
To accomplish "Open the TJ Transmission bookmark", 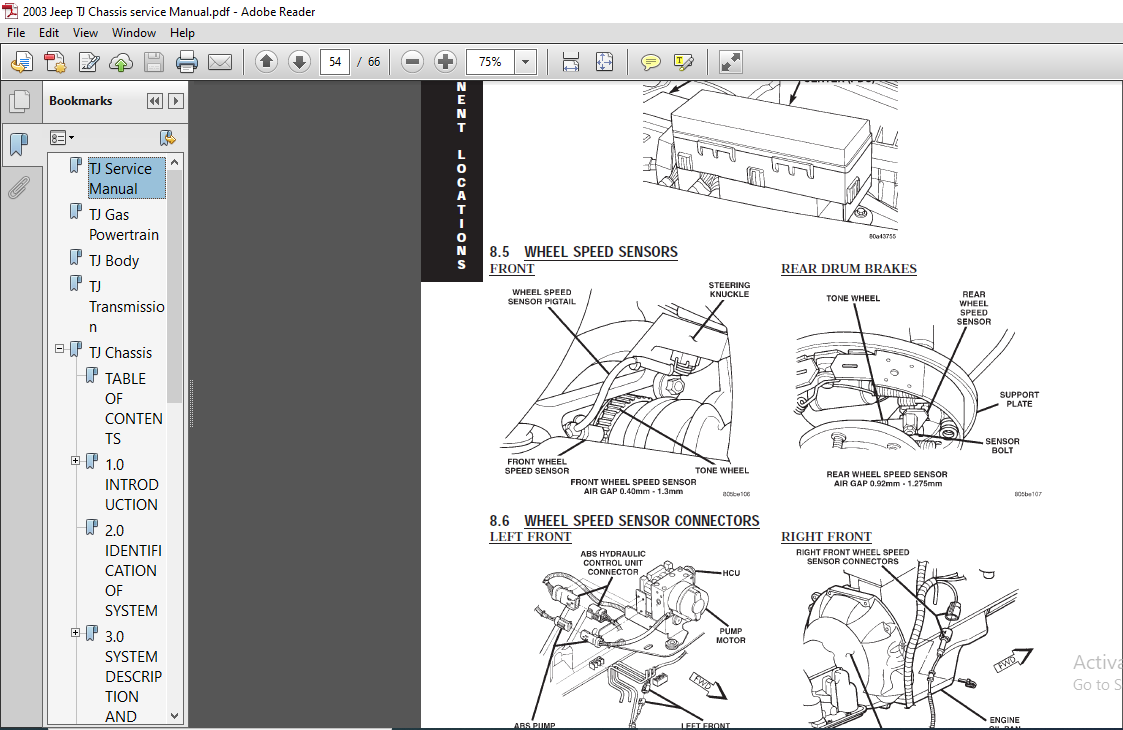I will (126, 306).
